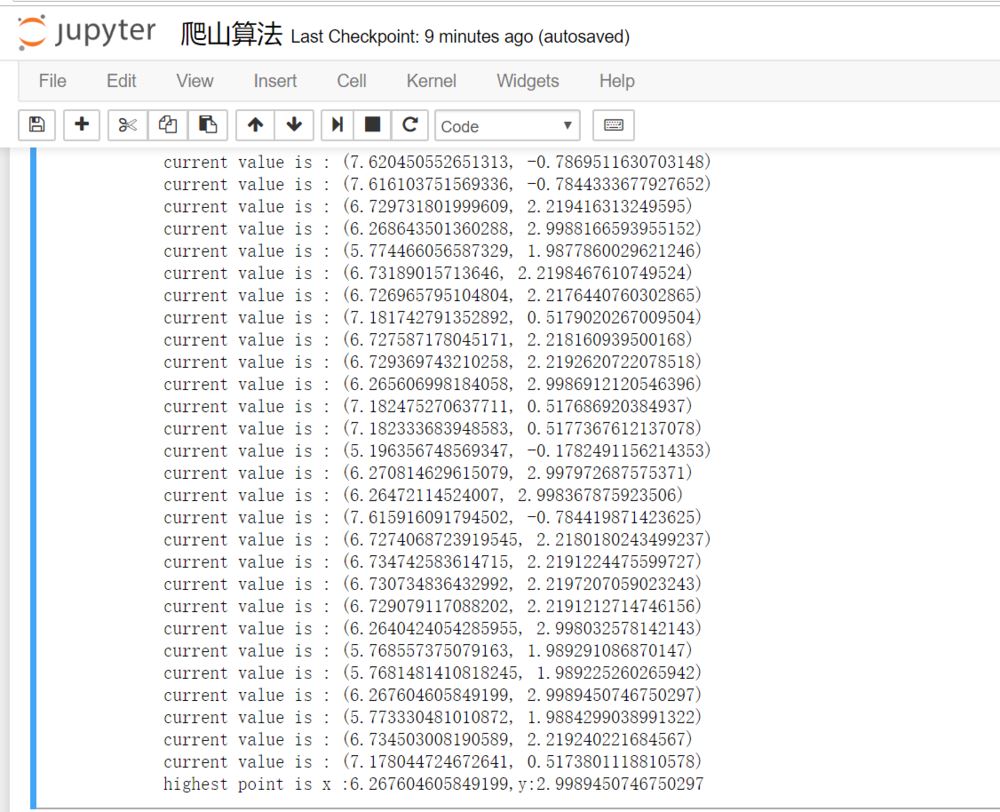The height and width of the screenshot is (812, 1000).
Task: Click output line with 6.729369743210258
Action: (x=432, y=362)
